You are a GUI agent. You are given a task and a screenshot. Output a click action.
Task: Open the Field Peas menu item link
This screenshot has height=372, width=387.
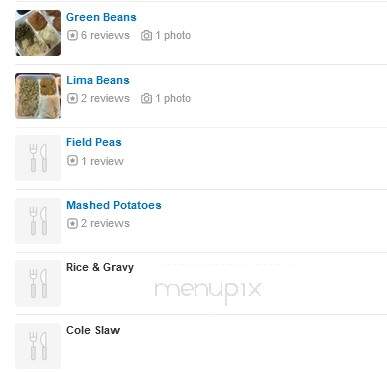94,142
